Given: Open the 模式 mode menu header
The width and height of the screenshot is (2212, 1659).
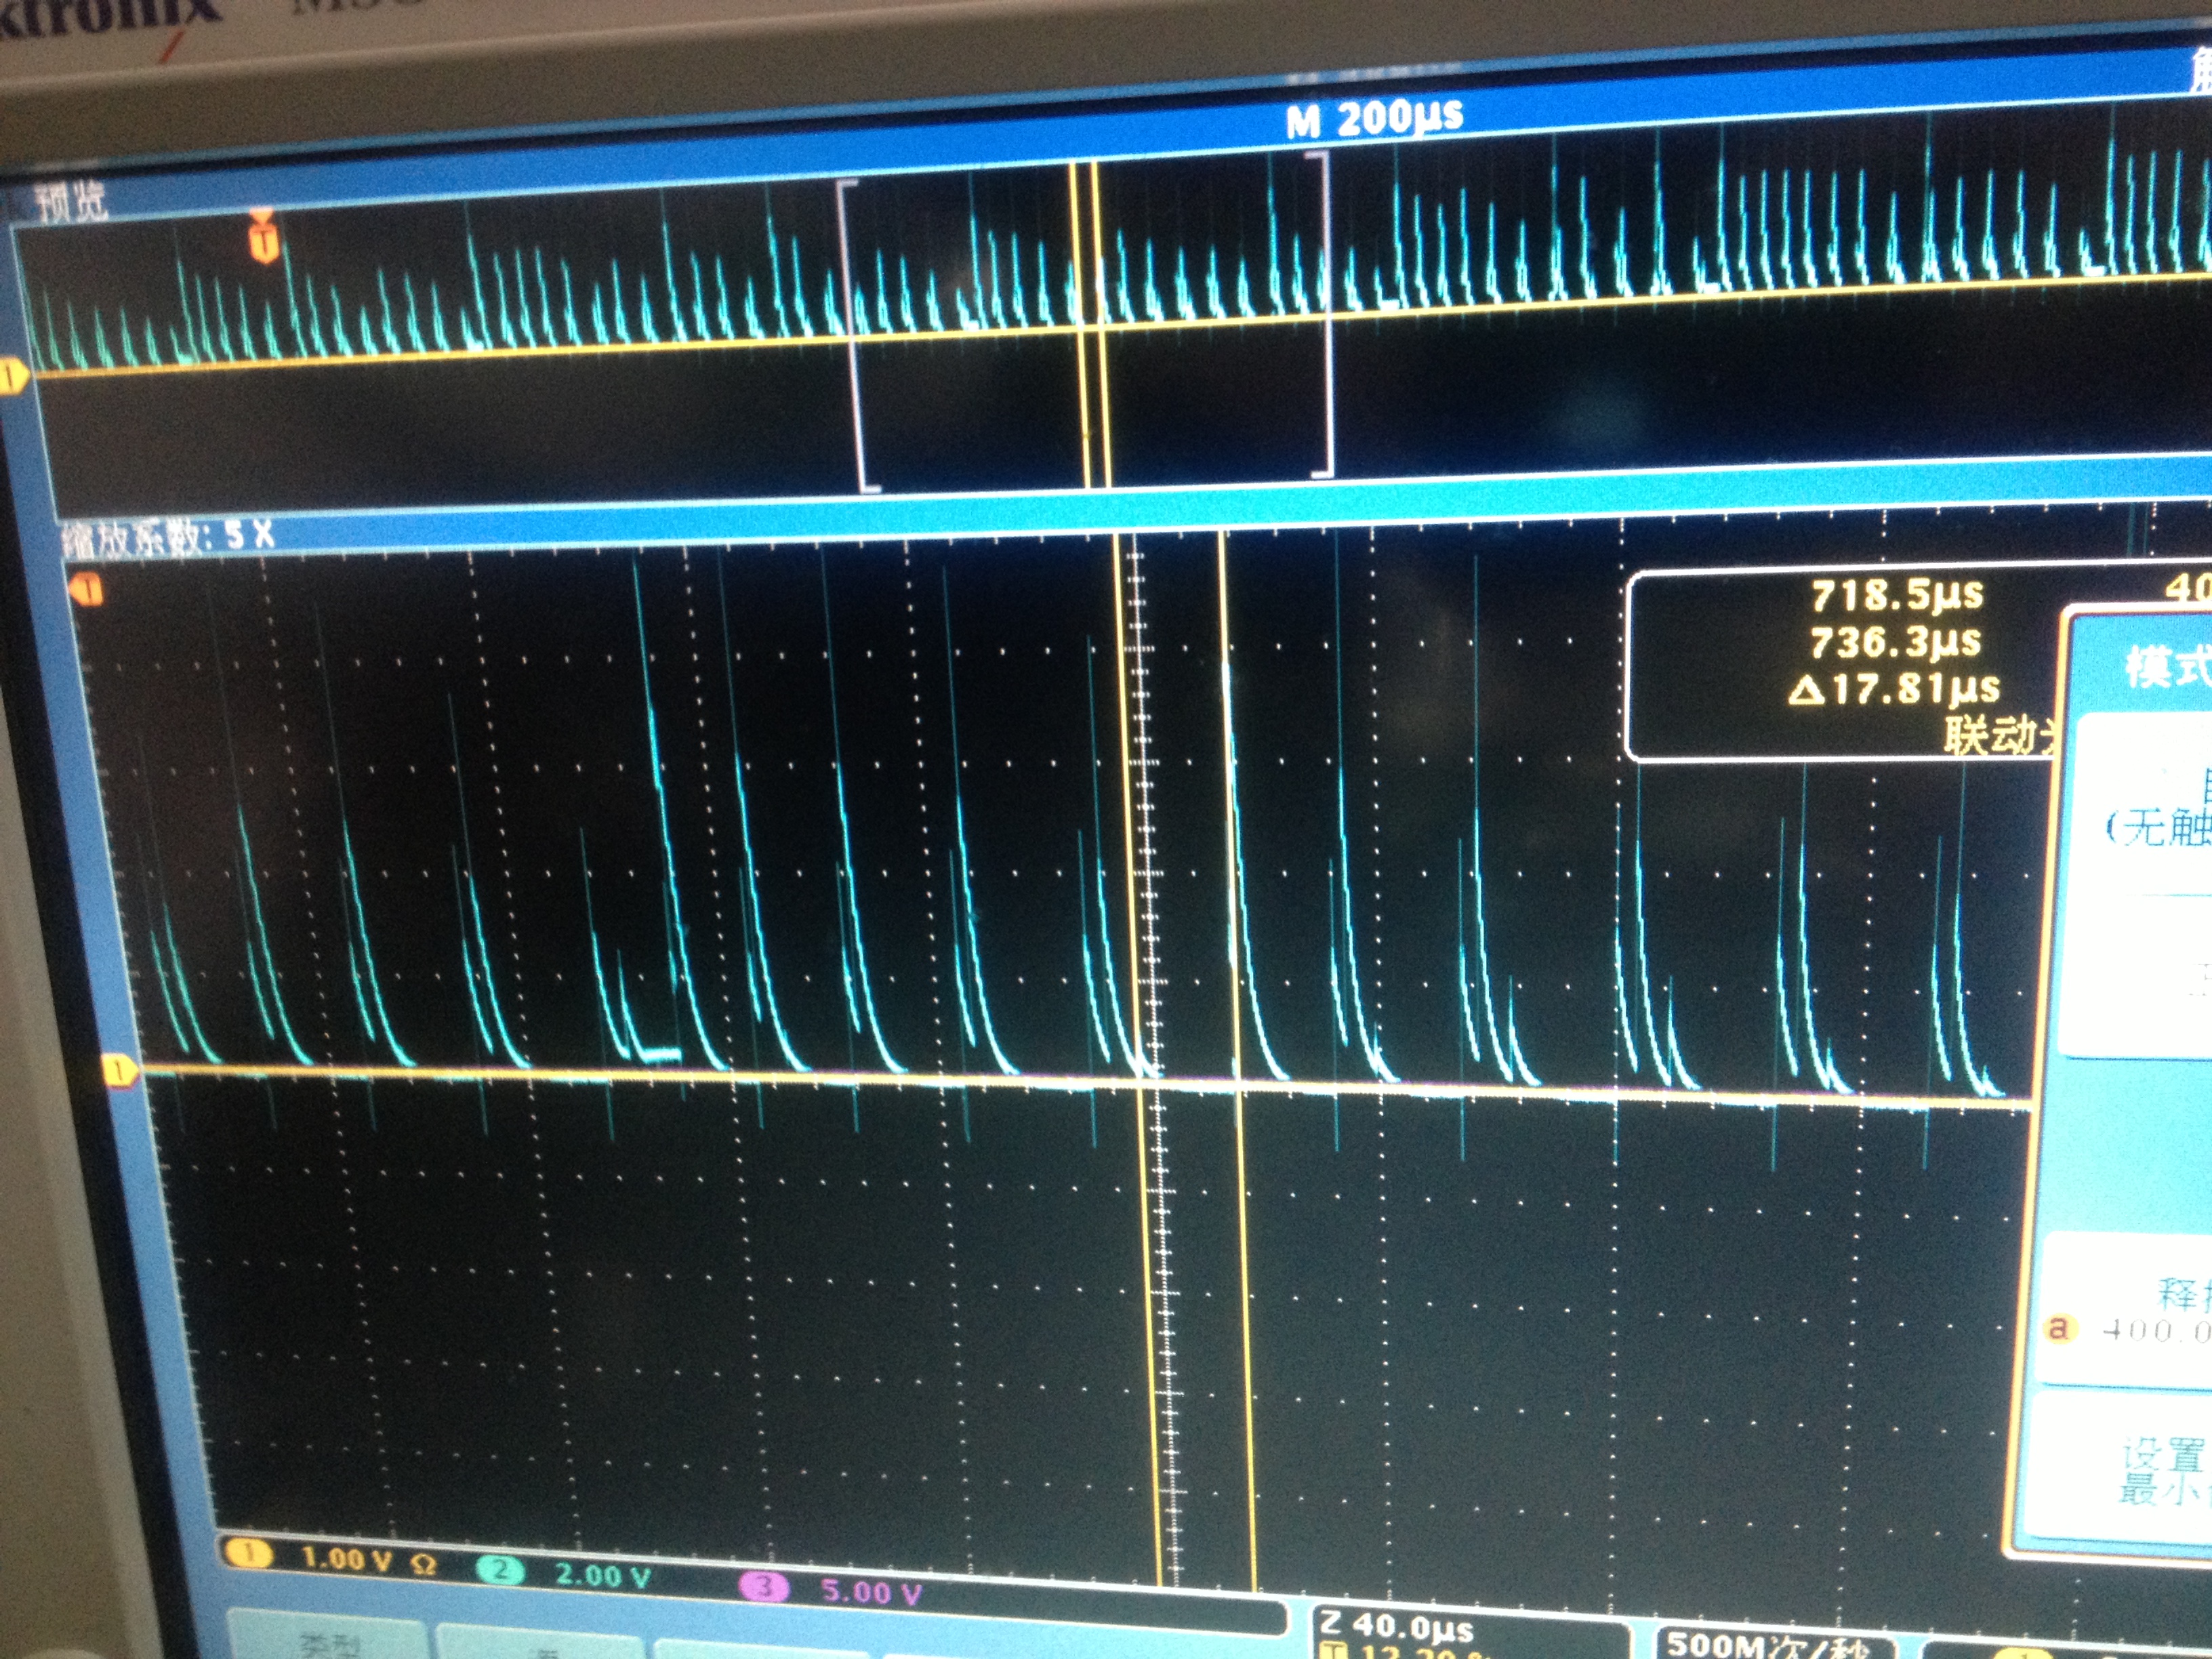Looking at the screenshot, I should pyautogui.click(x=2167, y=667).
